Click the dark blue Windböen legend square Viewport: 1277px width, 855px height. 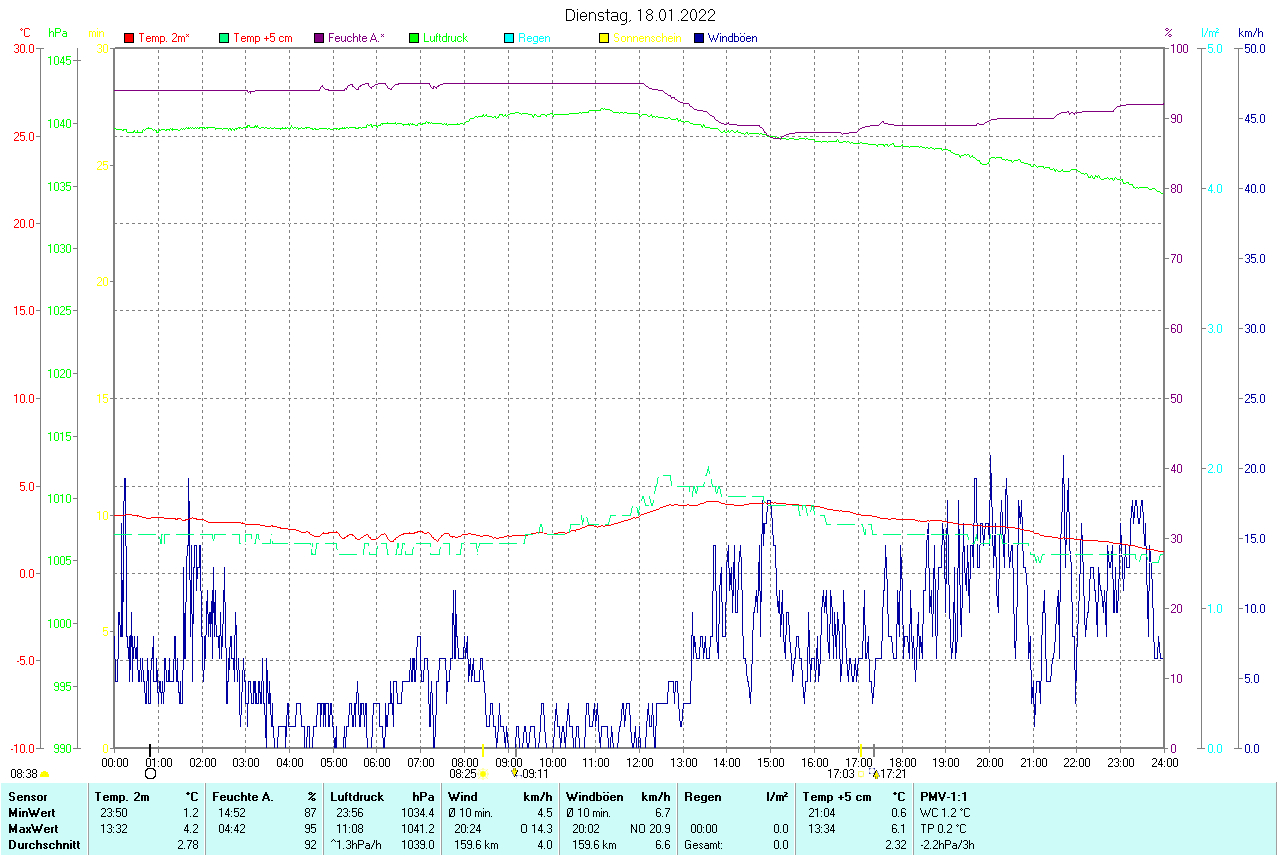(x=699, y=38)
